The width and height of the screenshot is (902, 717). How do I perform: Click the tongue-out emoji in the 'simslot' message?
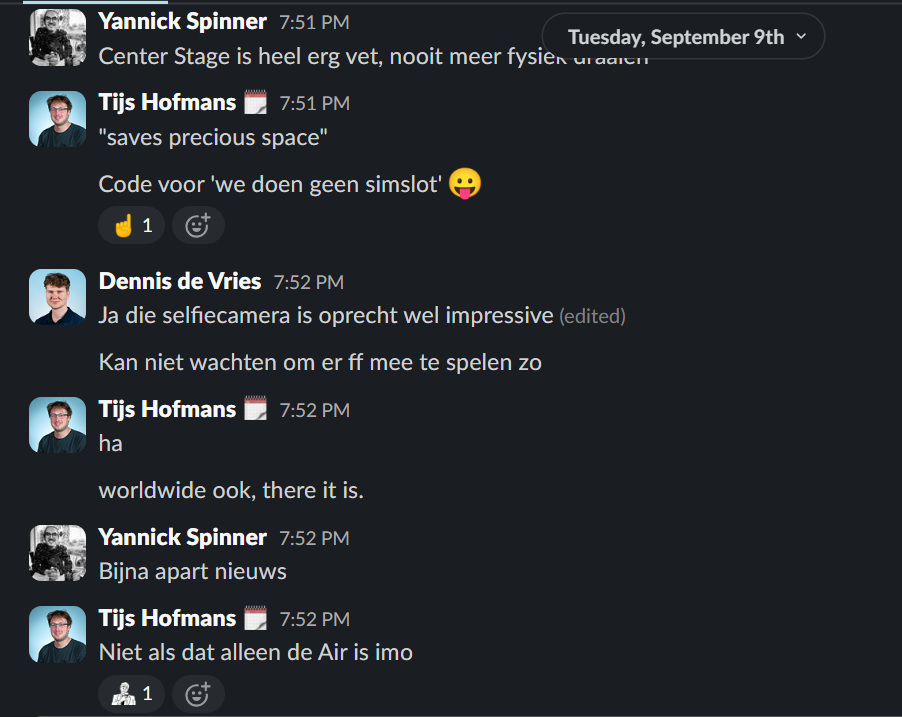coord(465,184)
